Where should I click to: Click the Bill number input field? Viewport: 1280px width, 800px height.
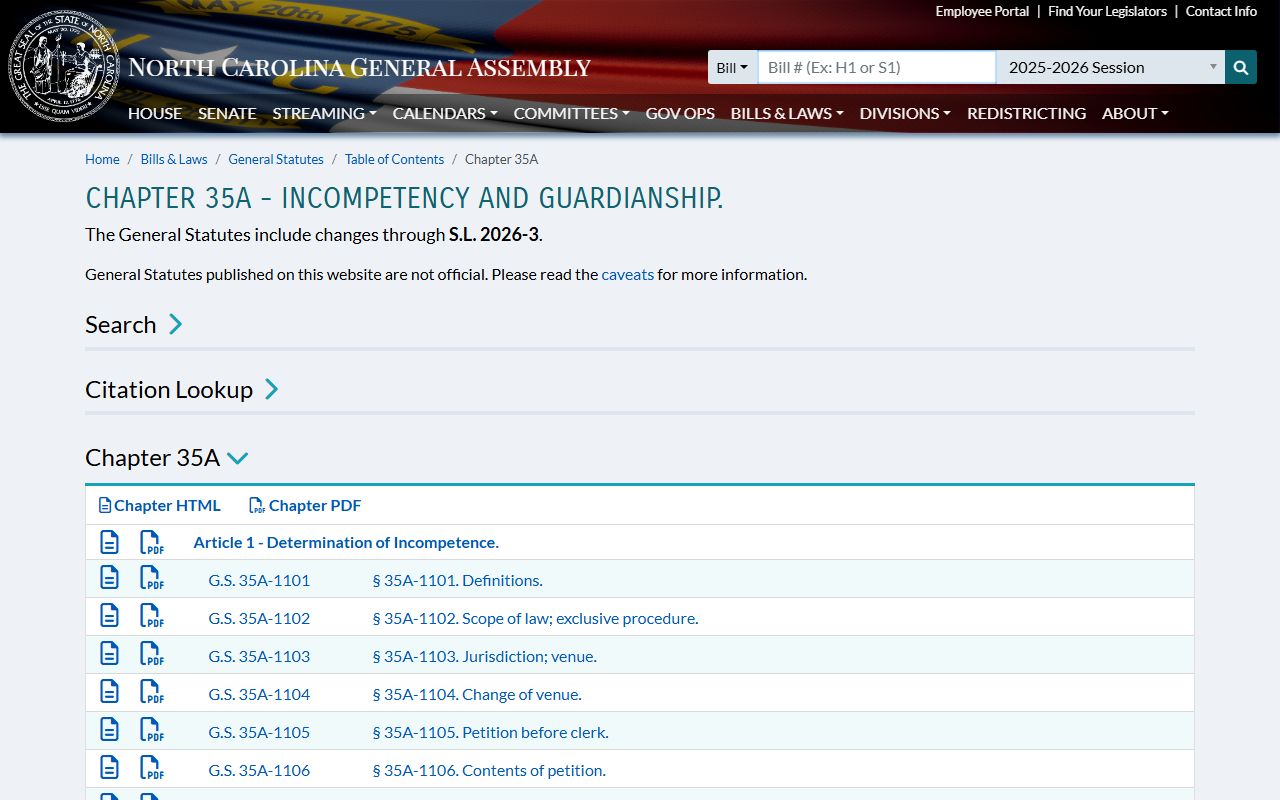click(876, 67)
